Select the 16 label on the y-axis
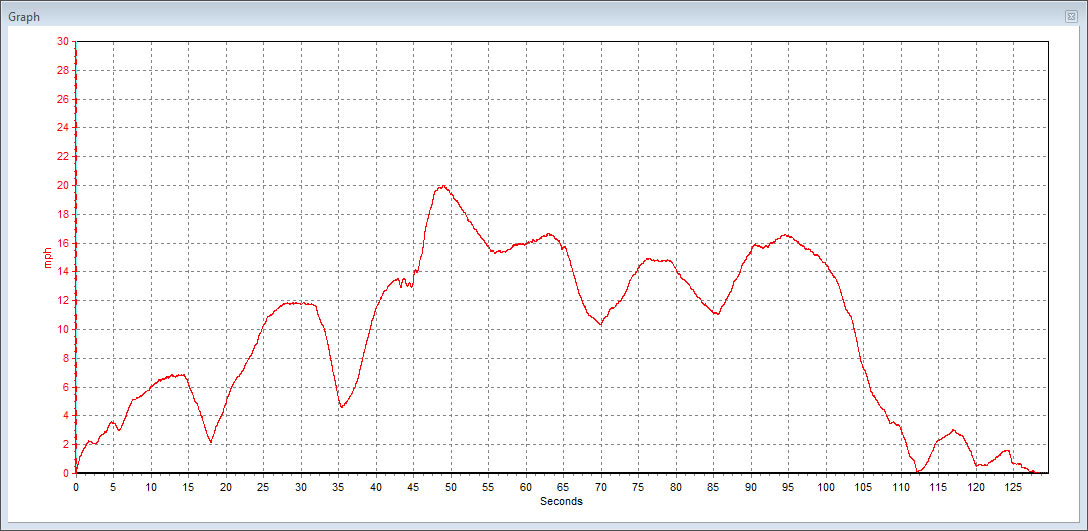 pos(62,243)
